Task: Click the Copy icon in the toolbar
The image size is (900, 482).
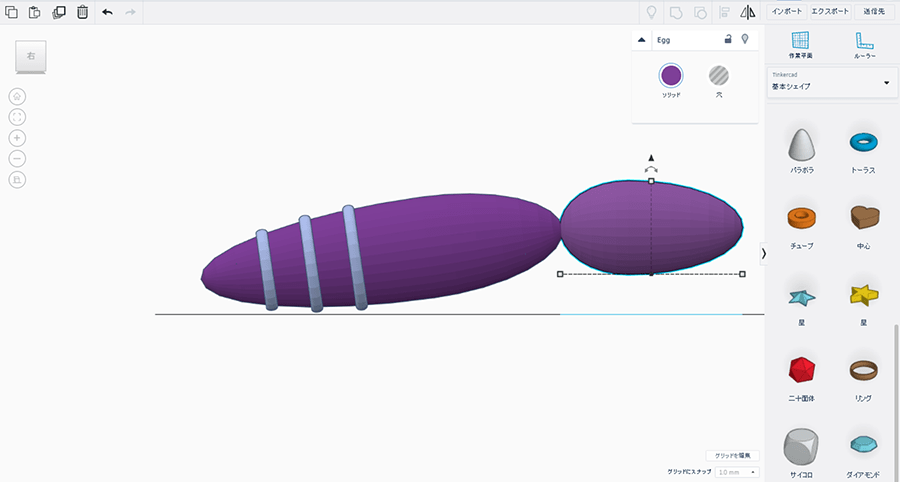Action: (11, 12)
